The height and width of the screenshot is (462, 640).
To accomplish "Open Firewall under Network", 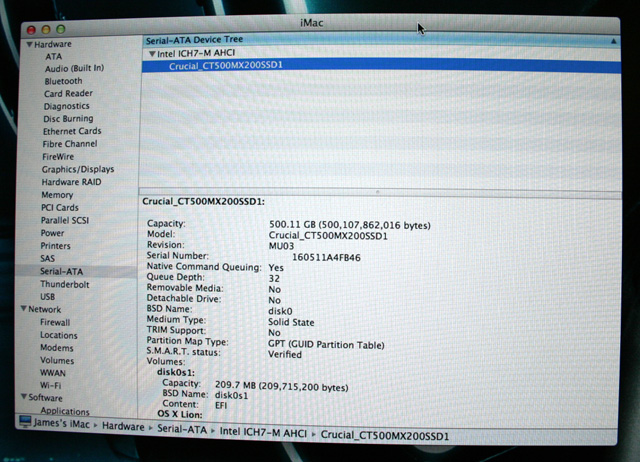I will [x=55, y=322].
